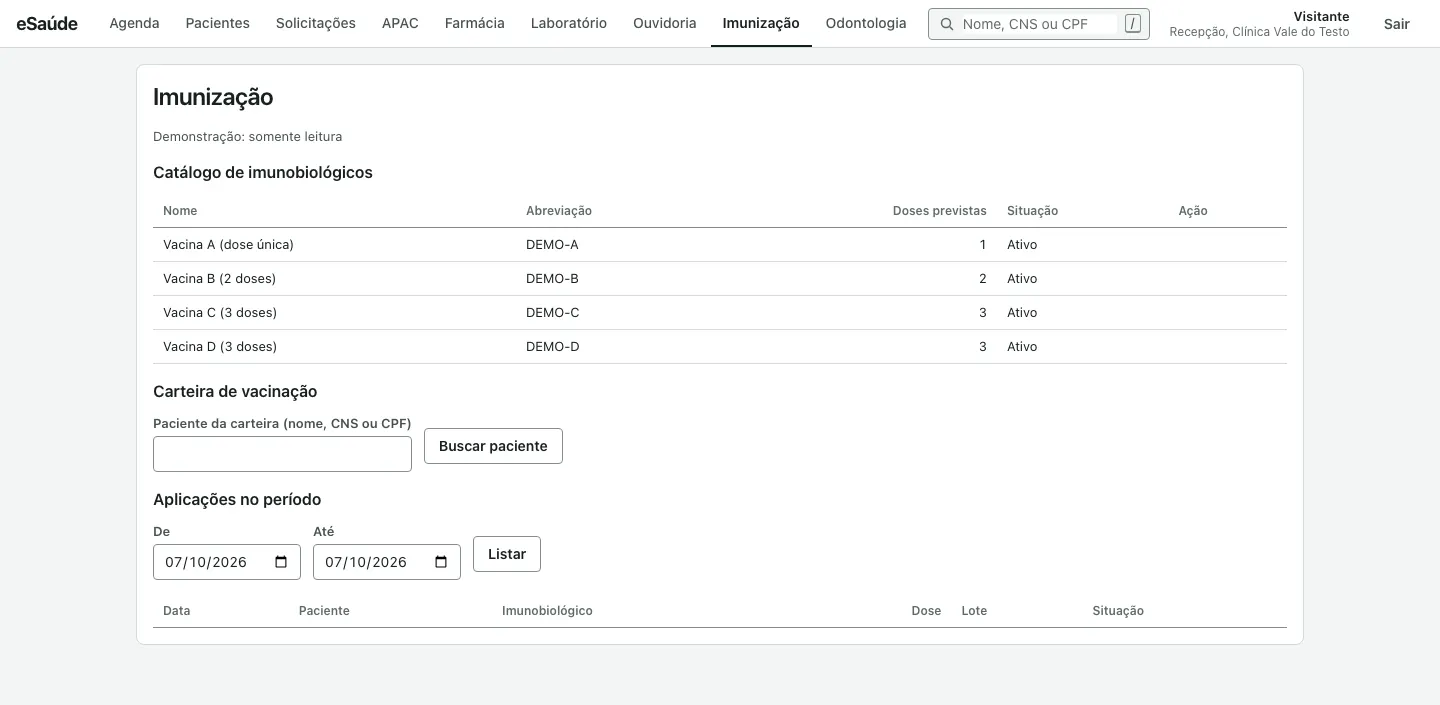Click the slash shortcut key badge
The width and height of the screenshot is (1440, 705).
[1132, 24]
